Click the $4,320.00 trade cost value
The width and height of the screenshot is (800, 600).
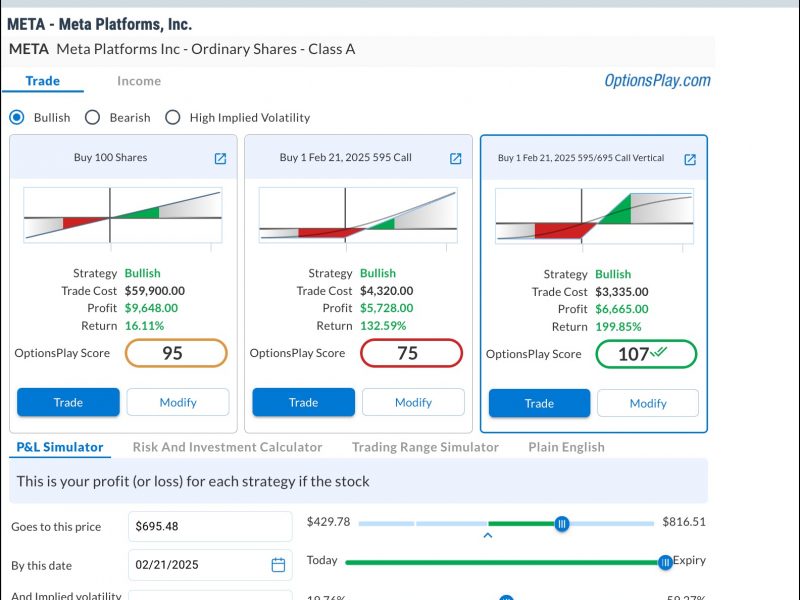(387, 291)
